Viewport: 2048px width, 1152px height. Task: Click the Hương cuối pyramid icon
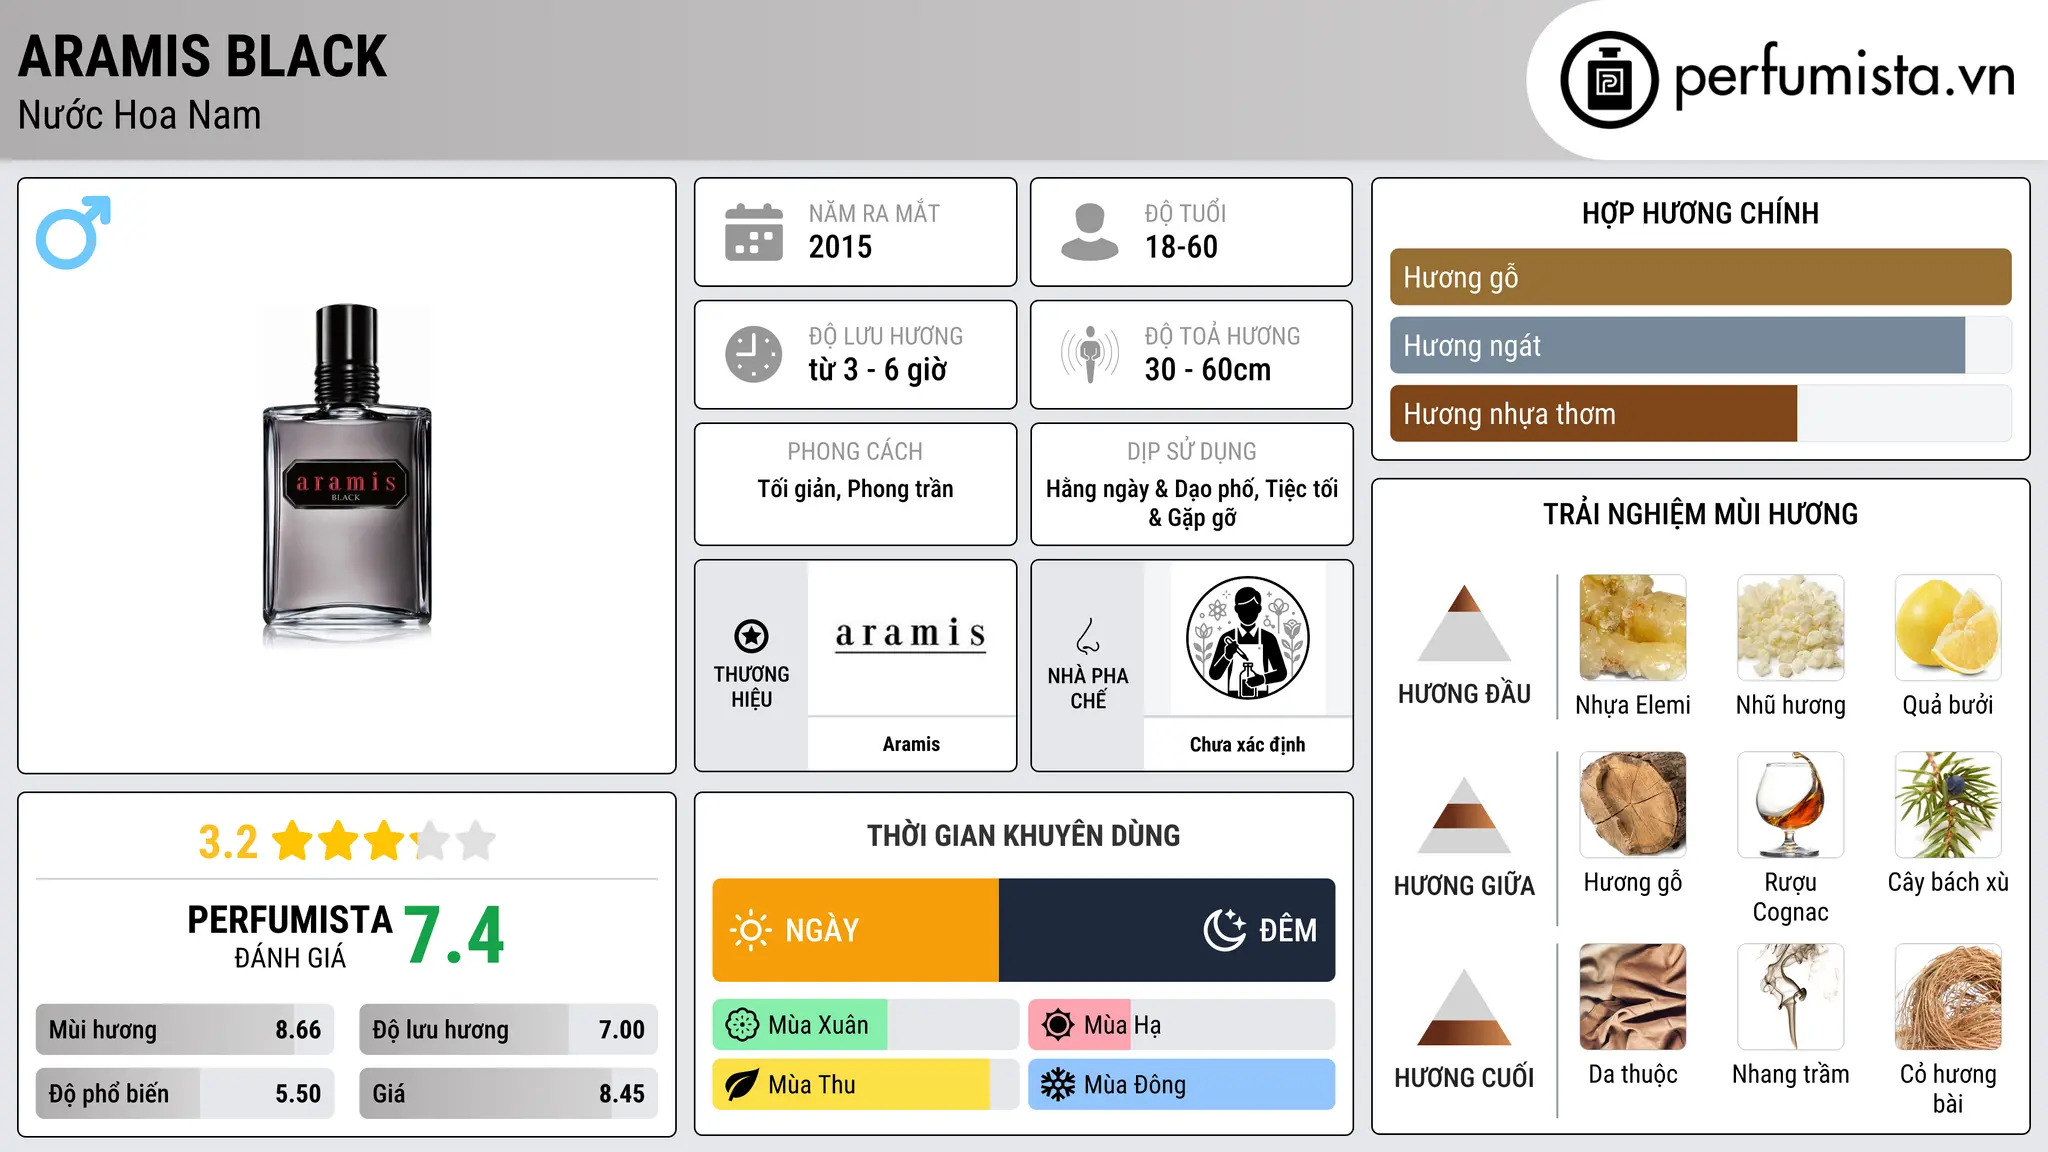tap(1464, 1007)
